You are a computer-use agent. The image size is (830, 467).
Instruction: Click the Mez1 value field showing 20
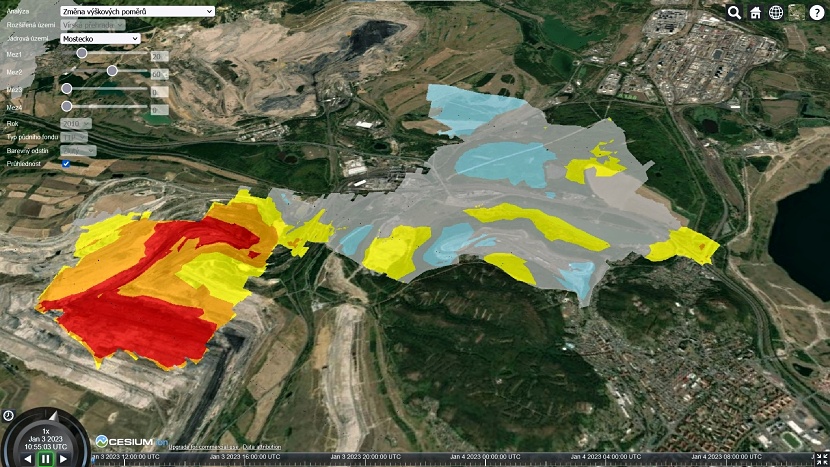click(159, 56)
